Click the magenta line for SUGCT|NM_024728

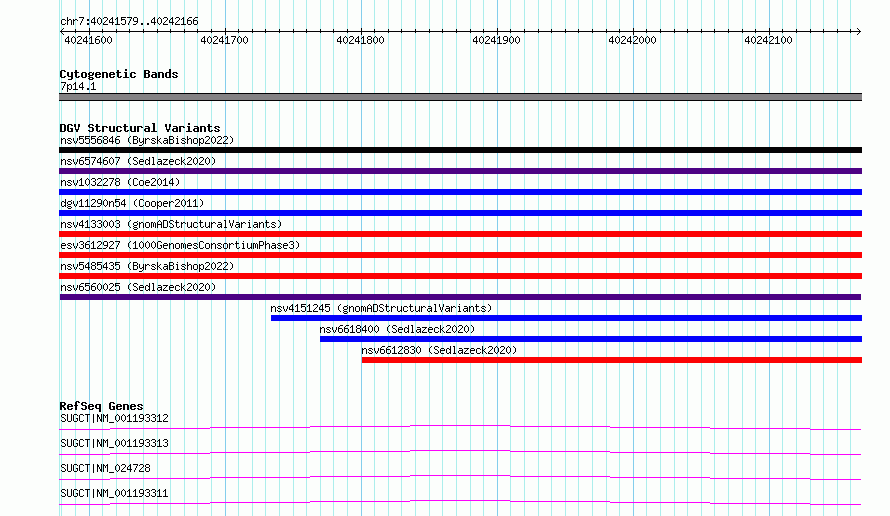(x=460, y=477)
